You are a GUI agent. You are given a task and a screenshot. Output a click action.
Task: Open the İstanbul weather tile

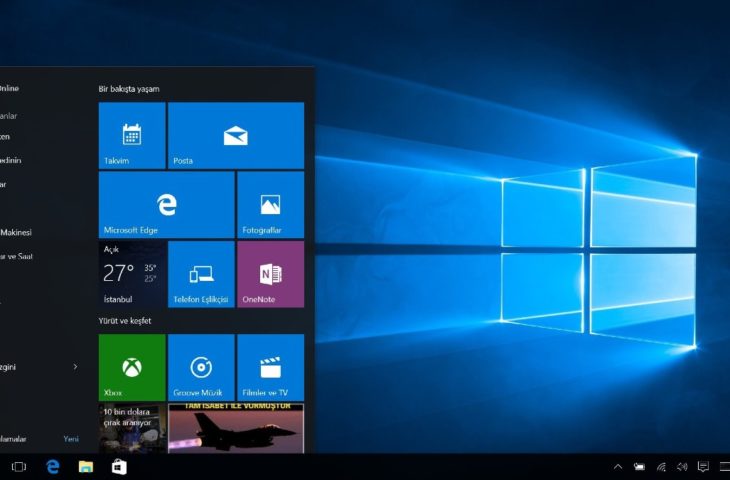tap(132, 274)
